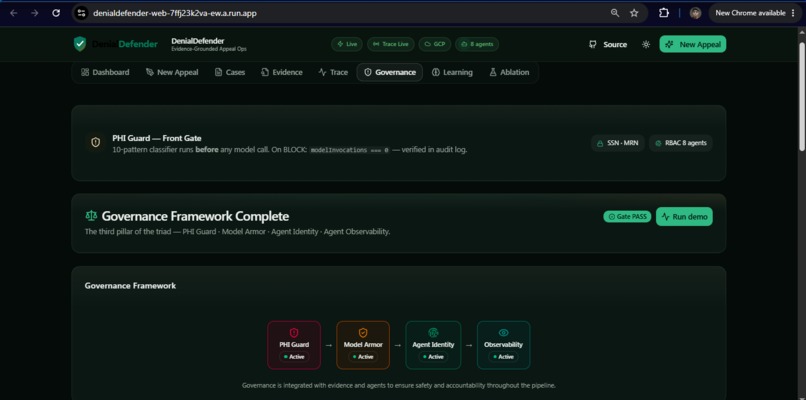Image resolution: width=806 pixels, height=400 pixels.
Task: Click the red shield icon in PHI Guard card
Action: click(x=294, y=333)
